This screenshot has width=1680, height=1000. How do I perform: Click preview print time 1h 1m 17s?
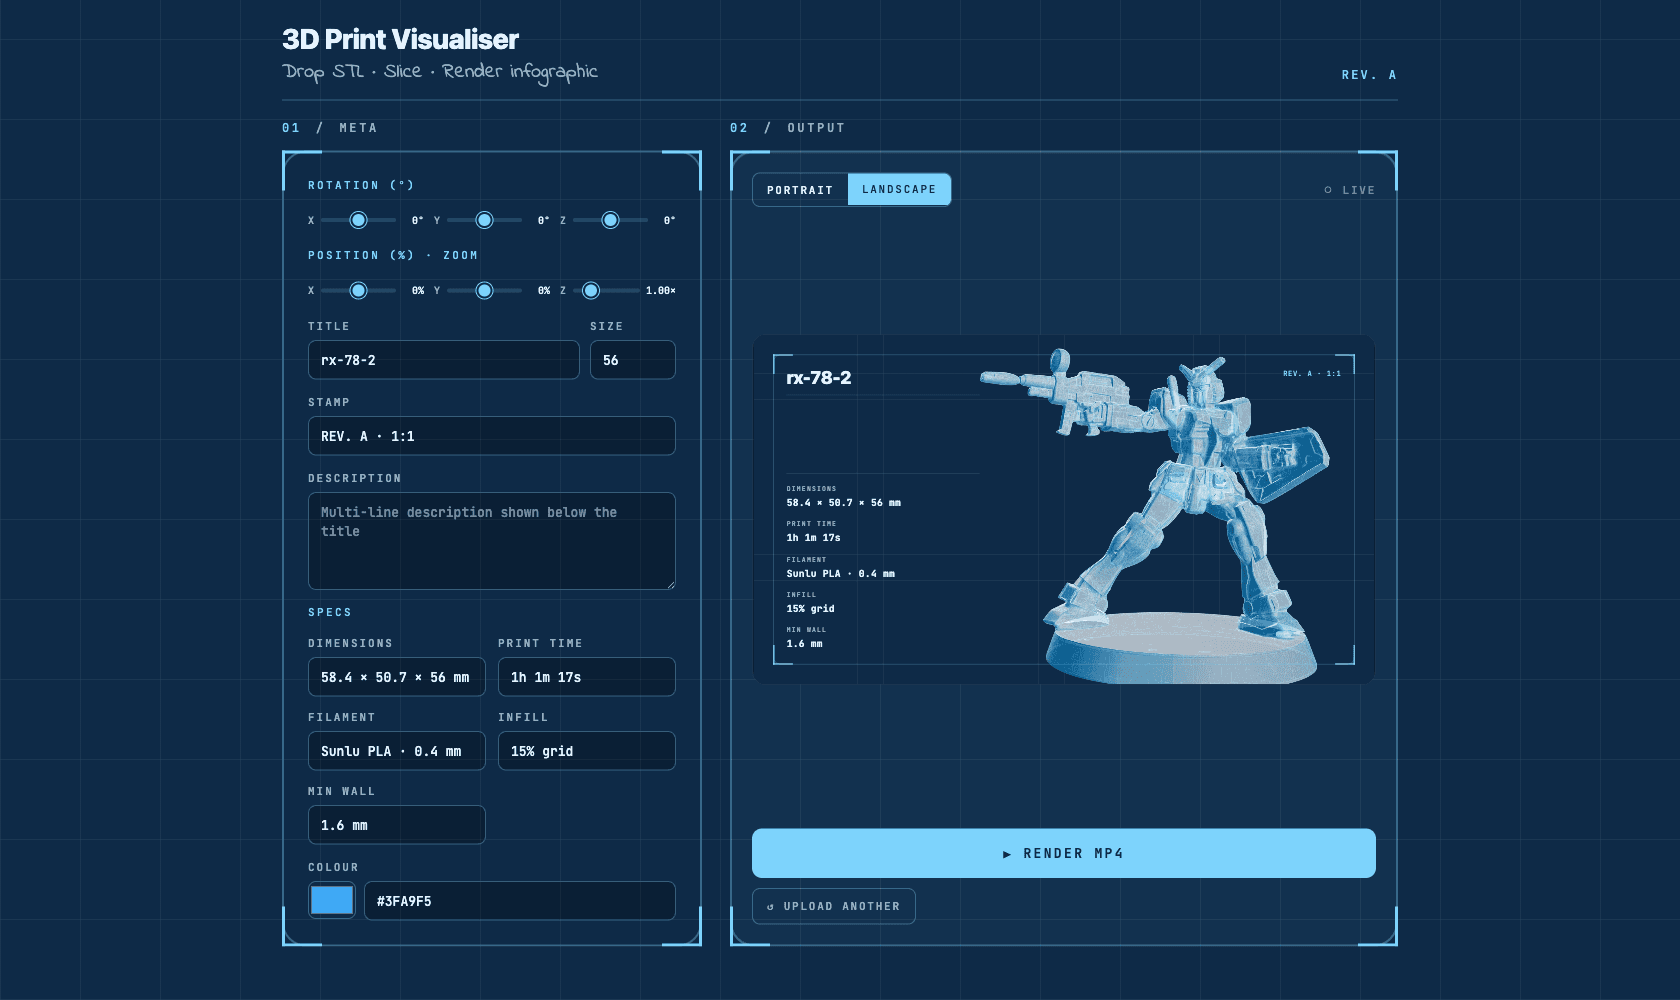tap(813, 538)
